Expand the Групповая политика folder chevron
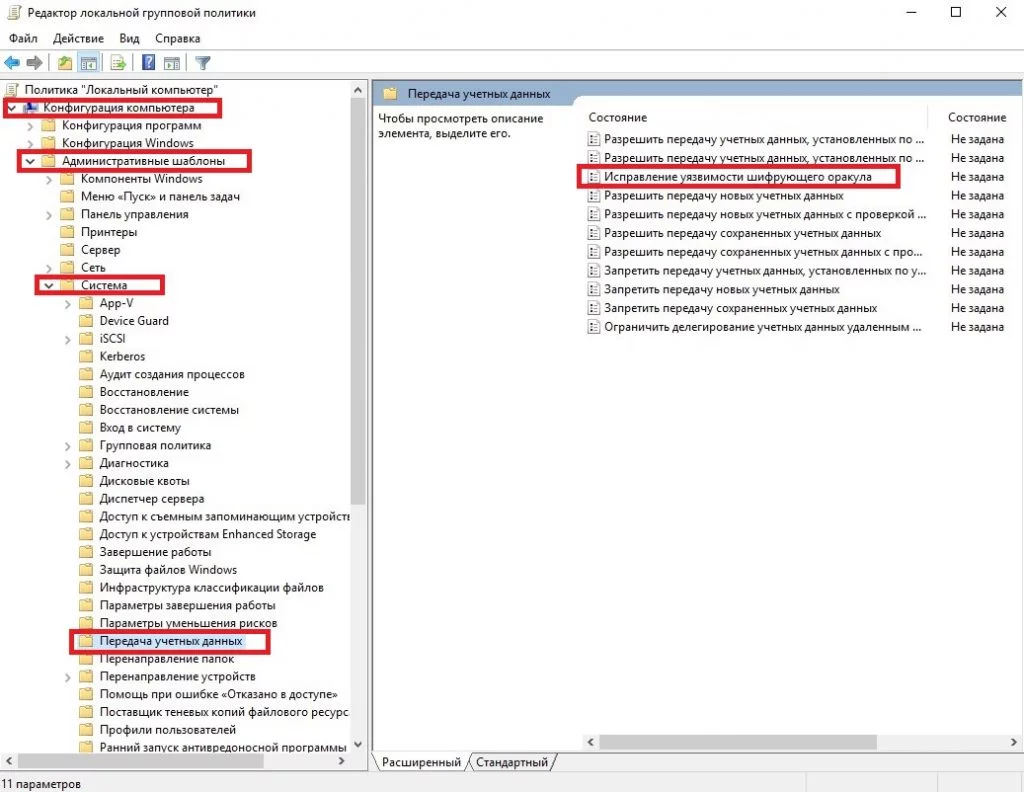Screen dimensions: 1024x792 pyautogui.click(x=68, y=446)
